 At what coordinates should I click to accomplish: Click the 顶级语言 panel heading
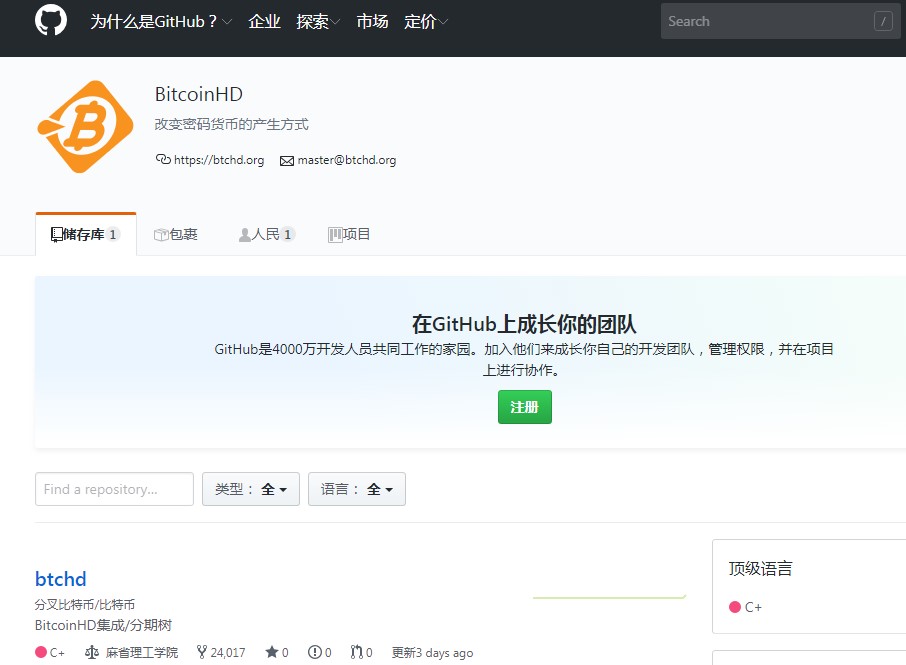(x=760, y=569)
